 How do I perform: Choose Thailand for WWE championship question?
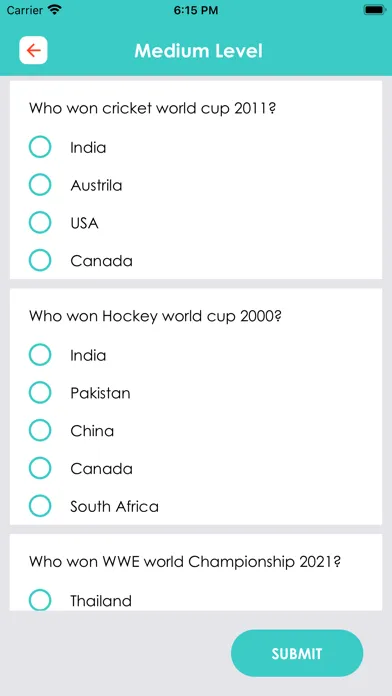click(40, 600)
